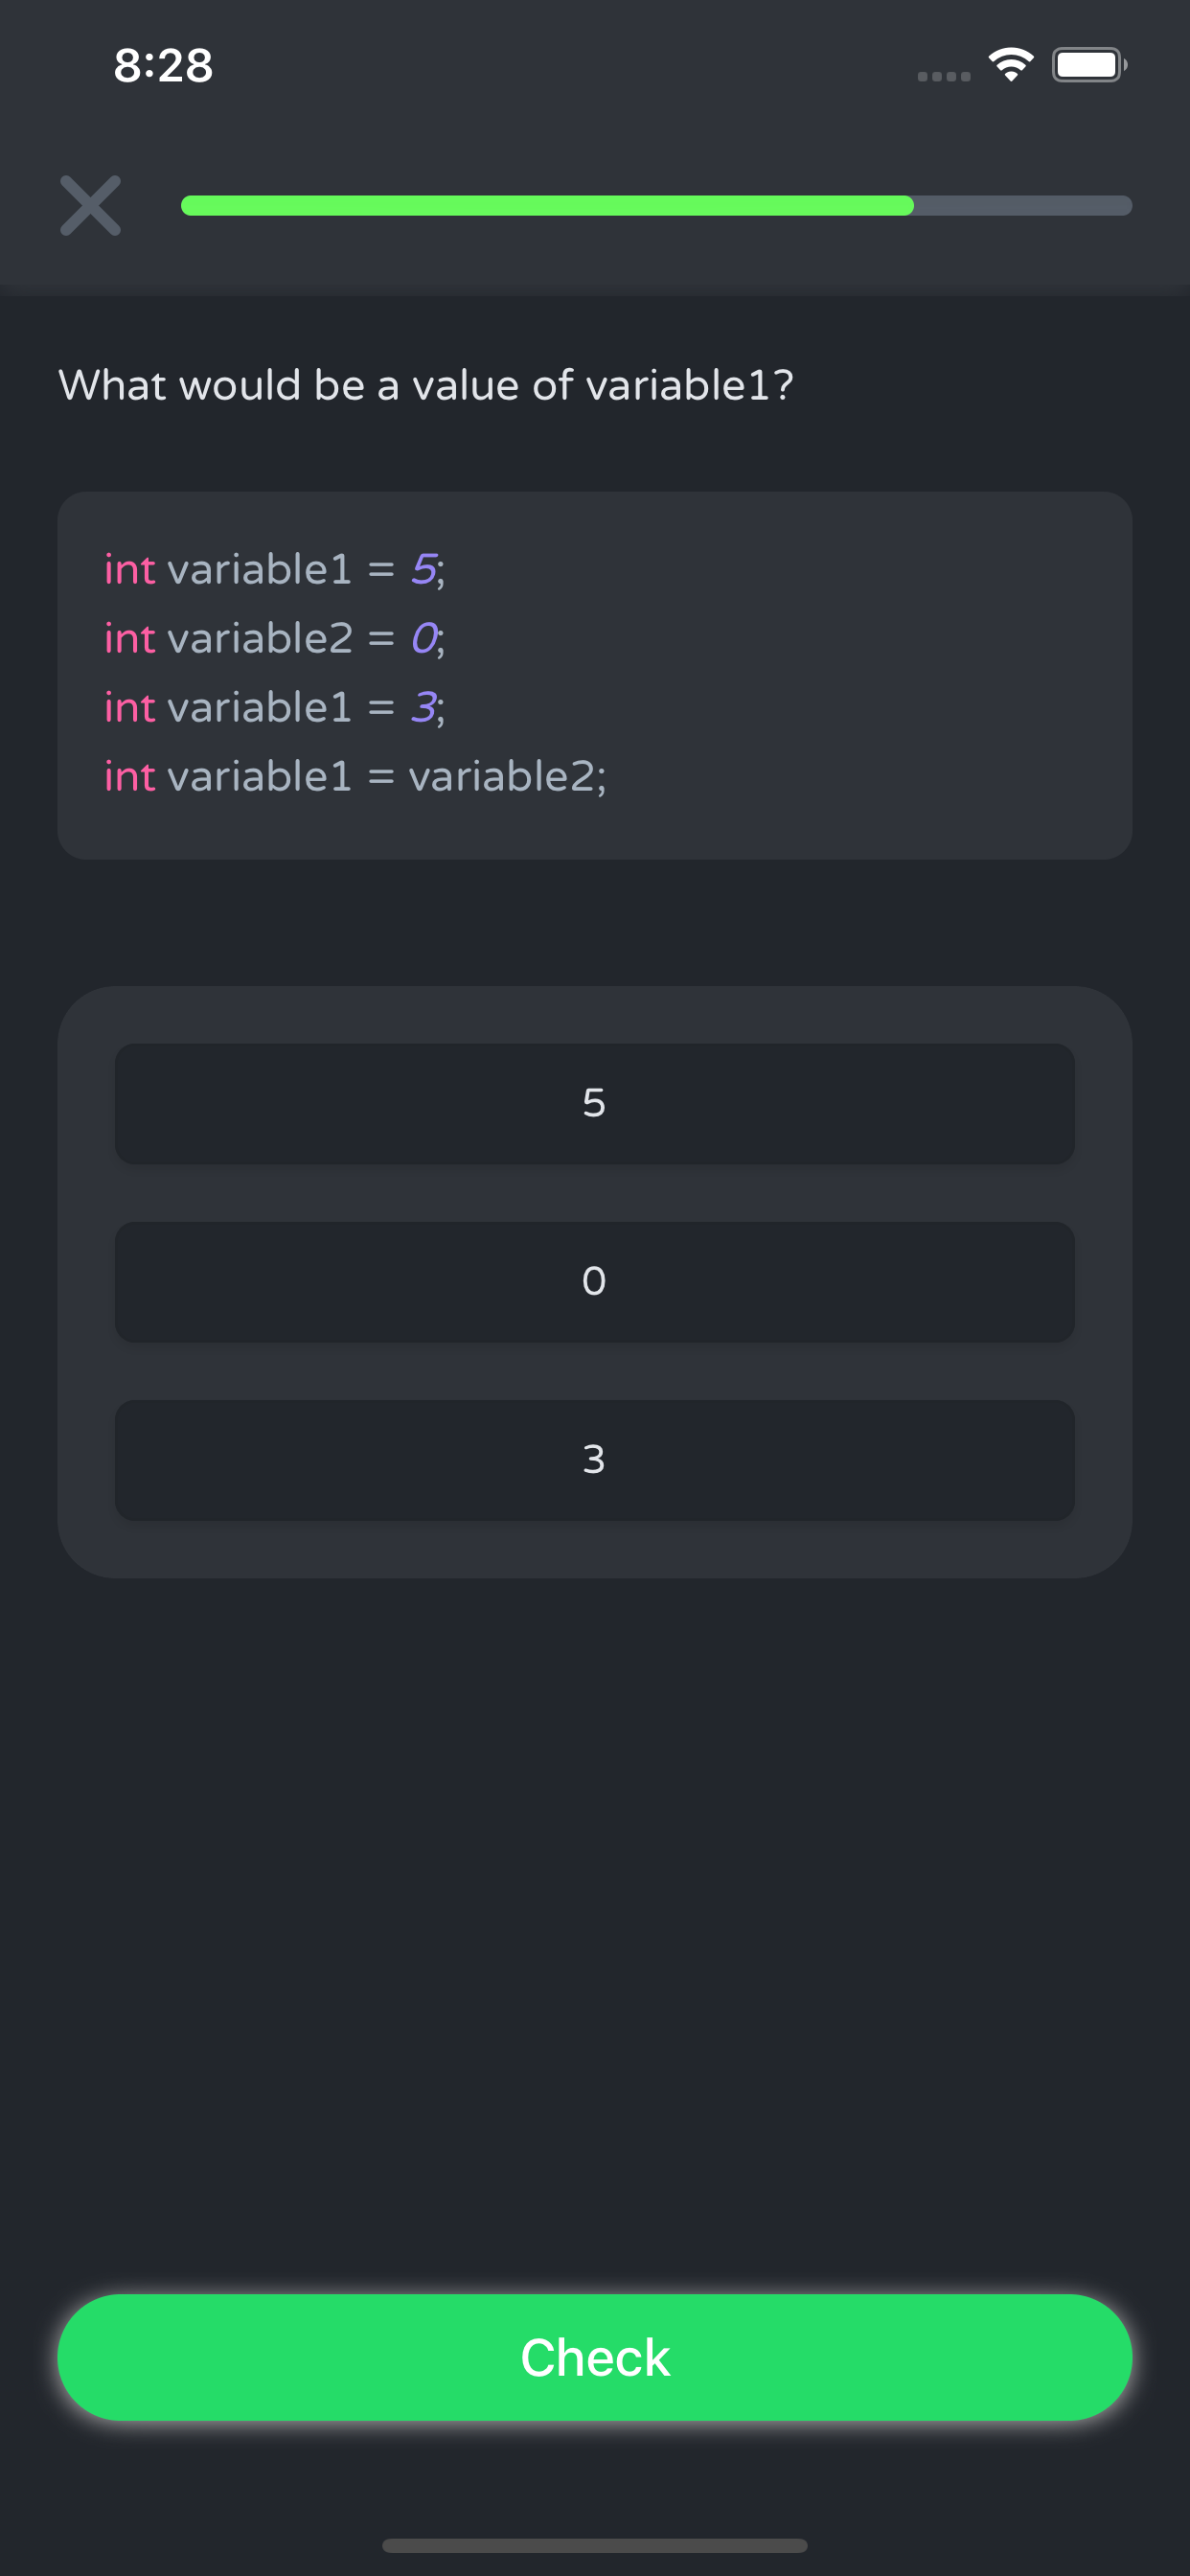Select answer option 3
Screen dimensions: 1190x2576
594,1461
